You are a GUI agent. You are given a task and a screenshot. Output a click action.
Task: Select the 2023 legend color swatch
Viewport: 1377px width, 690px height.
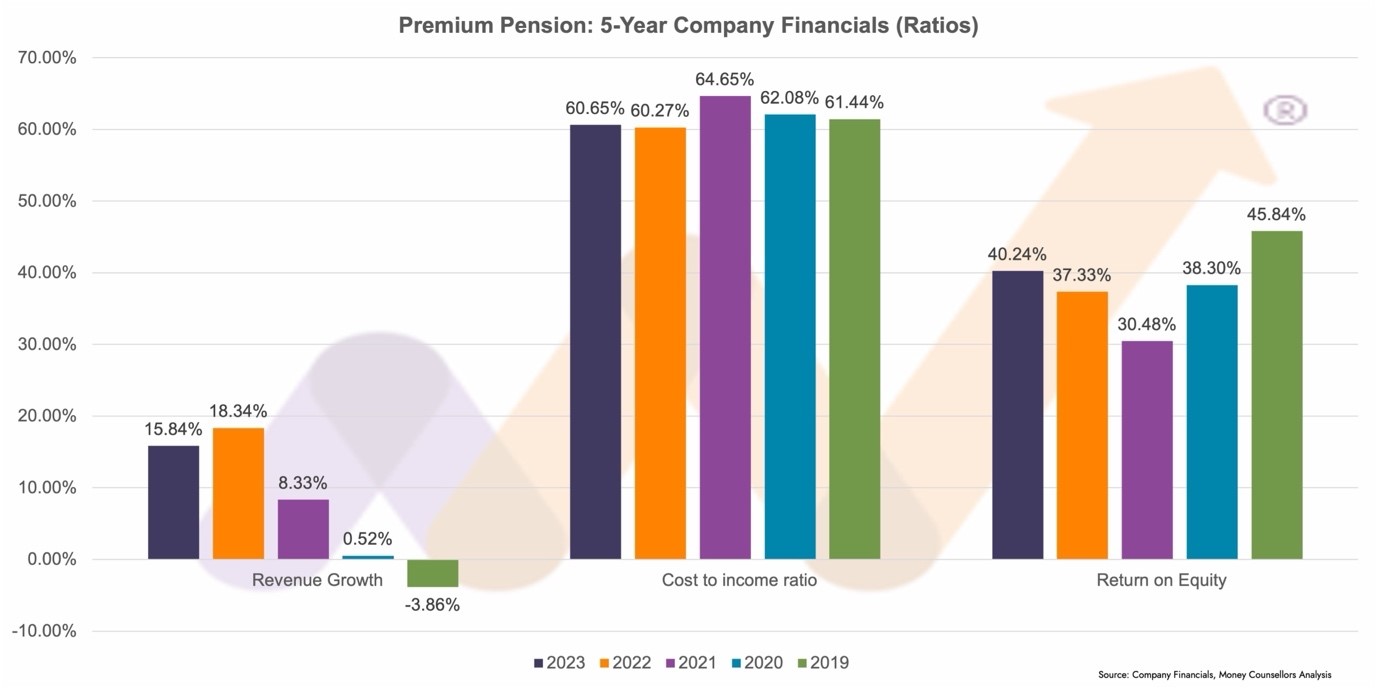coord(540,663)
